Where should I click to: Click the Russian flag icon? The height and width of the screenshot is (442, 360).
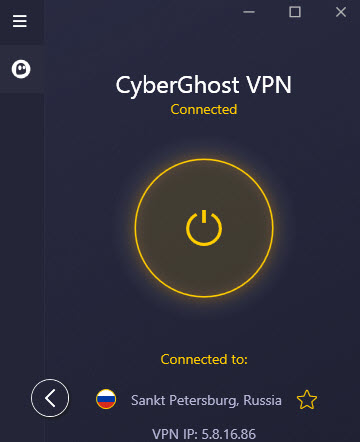[x=106, y=399]
